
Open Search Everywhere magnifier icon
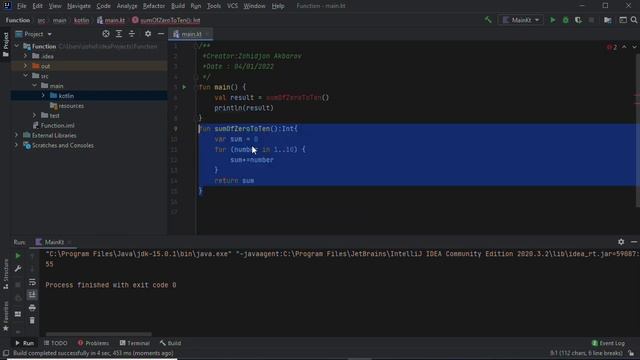click(634, 20)
